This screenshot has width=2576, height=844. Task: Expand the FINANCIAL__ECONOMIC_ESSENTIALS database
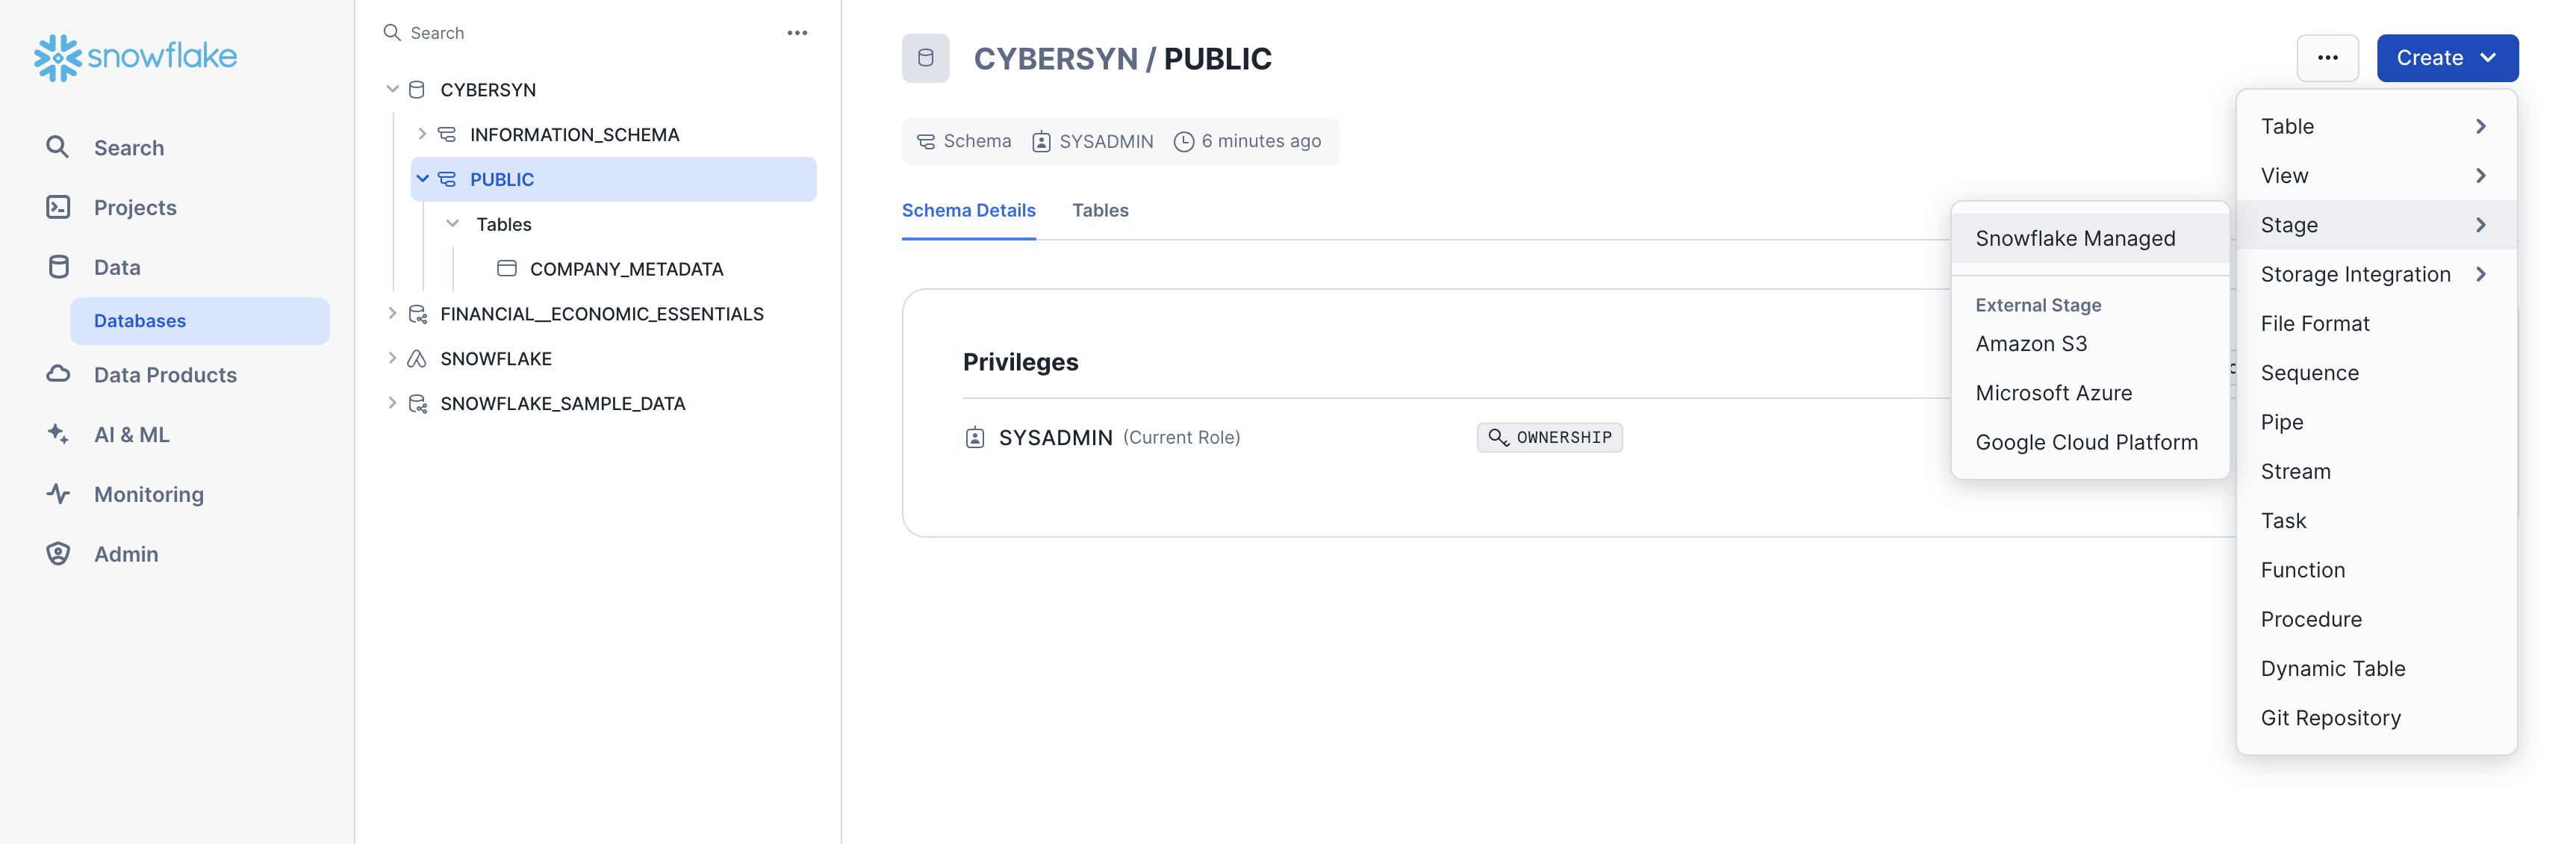point(392,314)
